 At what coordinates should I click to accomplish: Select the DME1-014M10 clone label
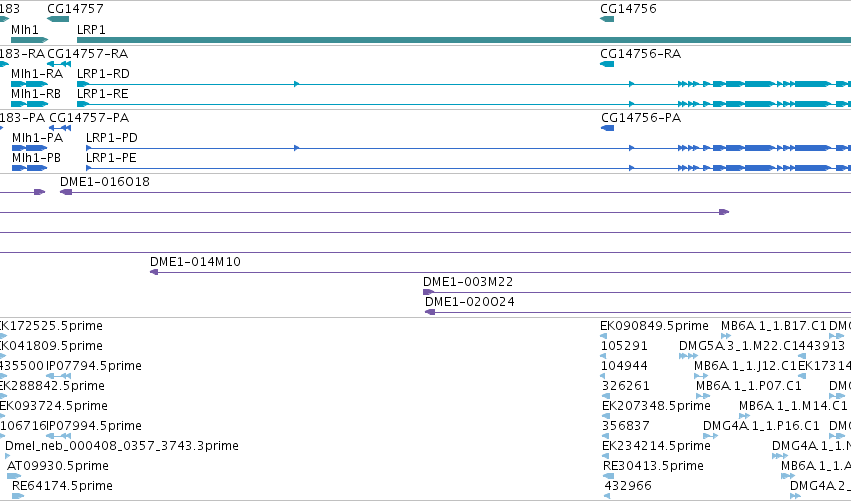tap(195, 262)
